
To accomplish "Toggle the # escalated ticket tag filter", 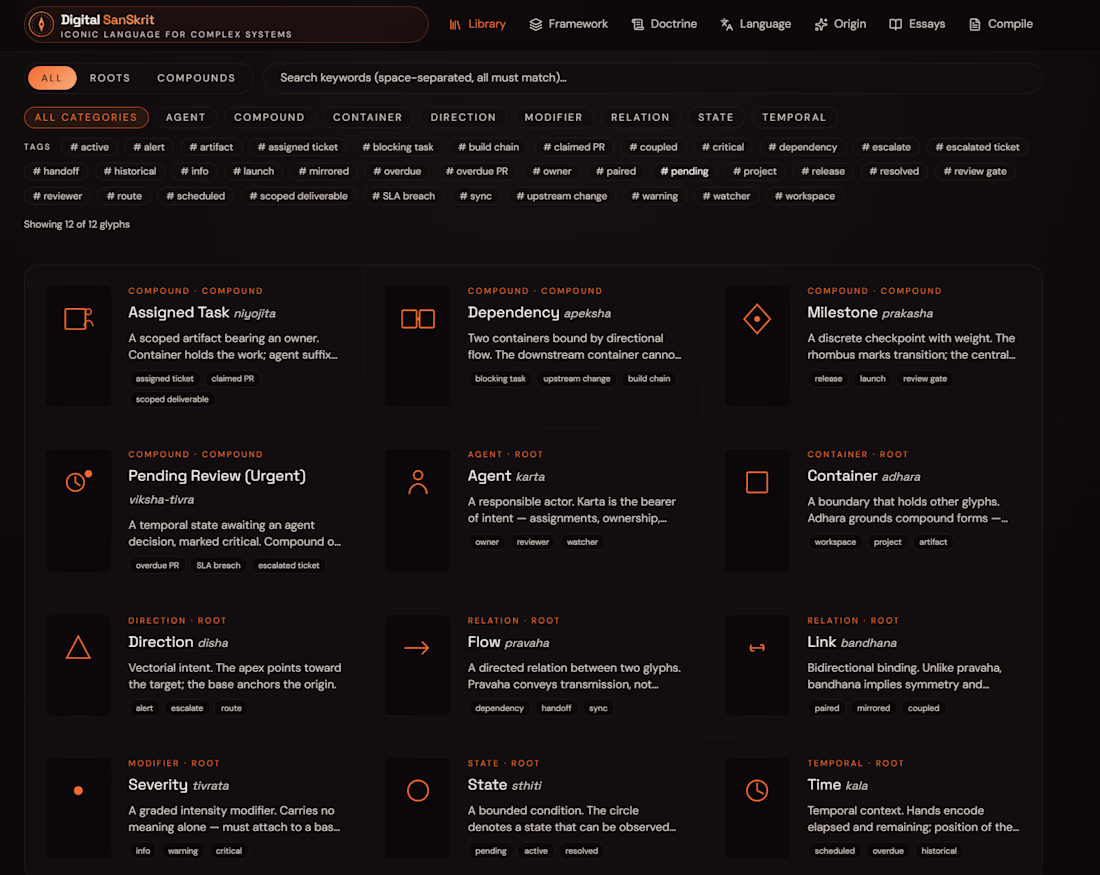I will click(977, 147).
